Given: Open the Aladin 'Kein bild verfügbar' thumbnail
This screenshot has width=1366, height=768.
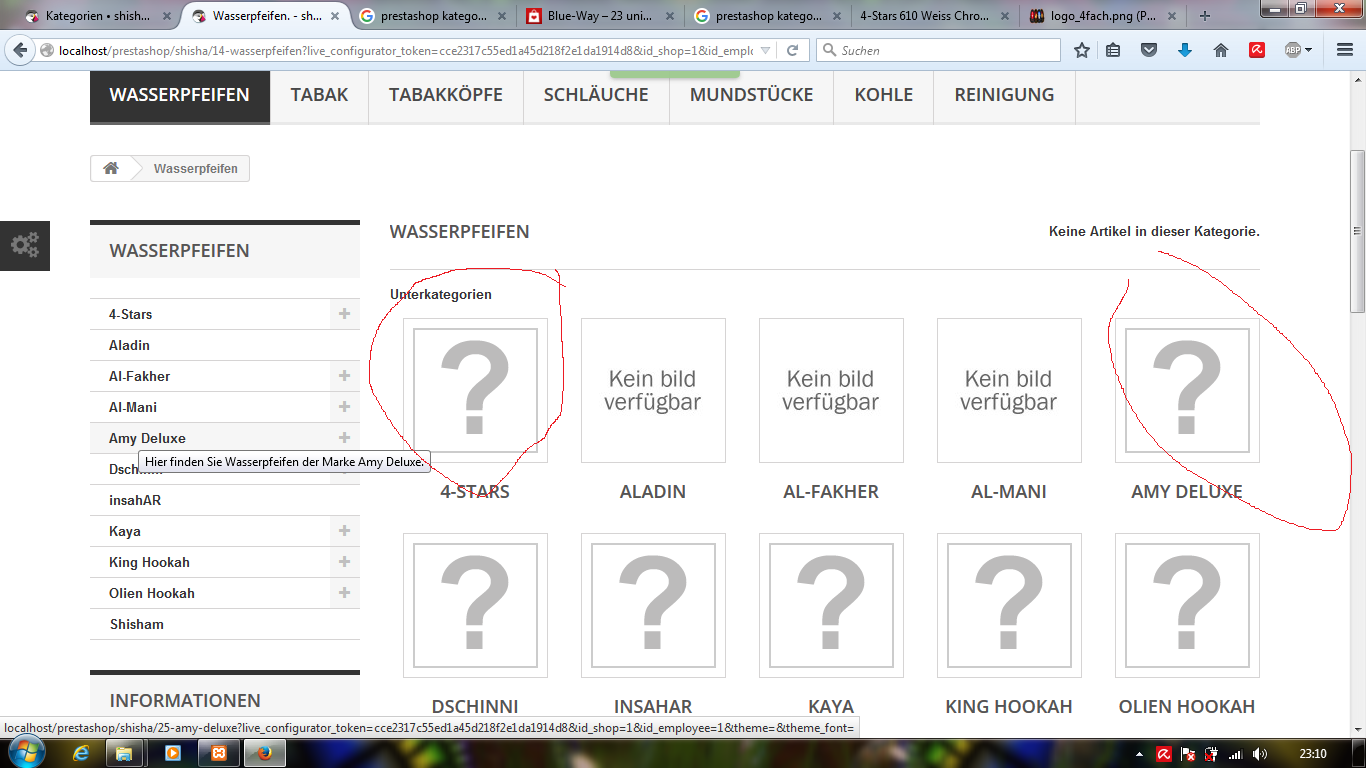Looking at the screenshot, I should [x=653, y=391].
